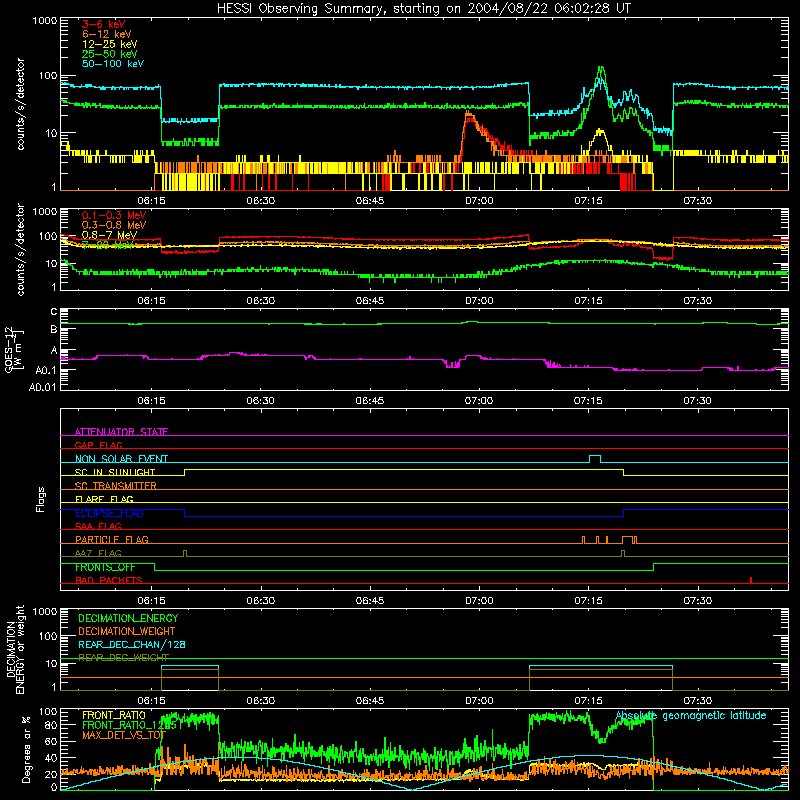
Task: Click the DECIMATION_WEIGHT legend label
Action: click(x=127, y=631)
